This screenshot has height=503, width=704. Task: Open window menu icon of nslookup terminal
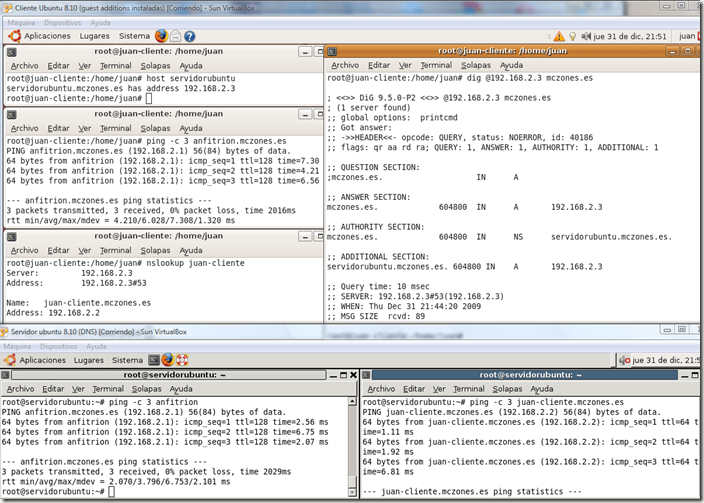click(12, 237)
